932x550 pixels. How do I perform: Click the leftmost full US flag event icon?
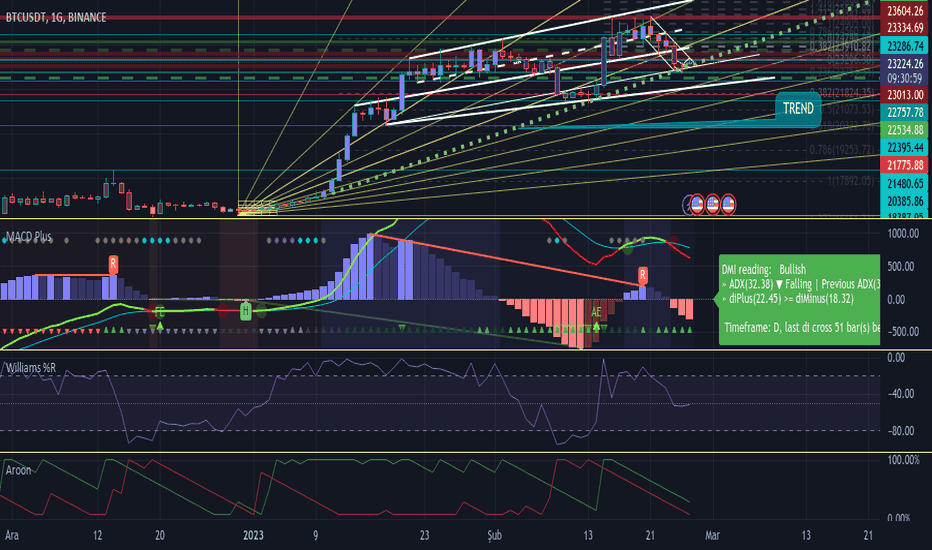[697, 205]
